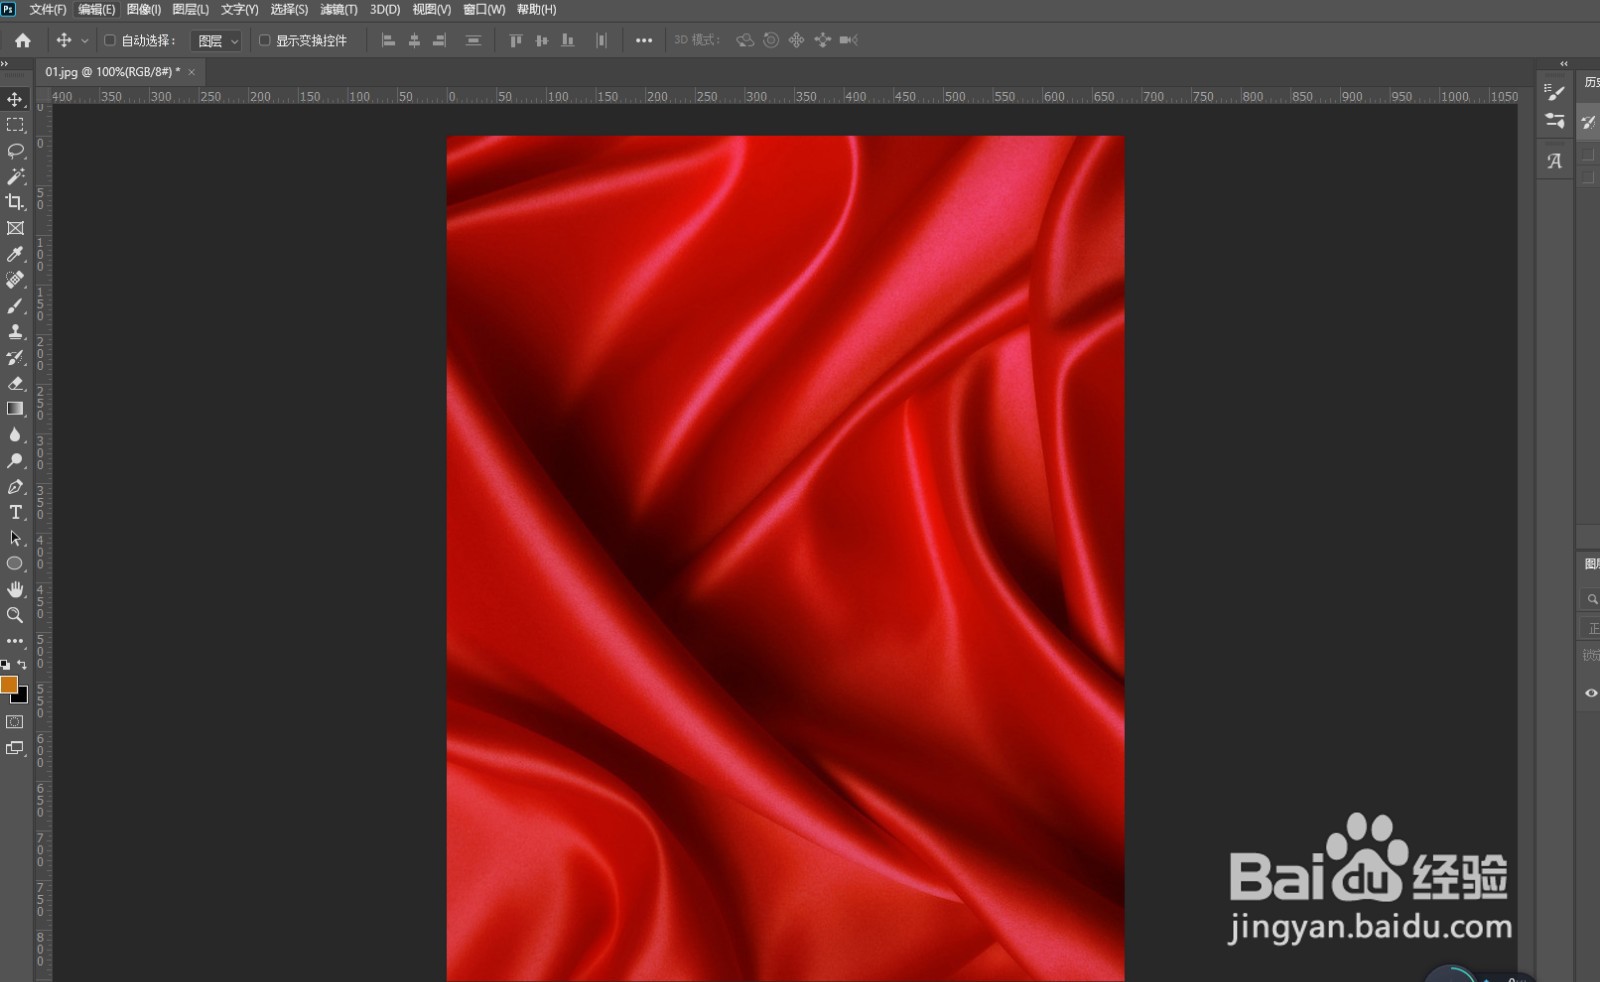
Task: Select the Zoom tool
Action: point(15,615)
